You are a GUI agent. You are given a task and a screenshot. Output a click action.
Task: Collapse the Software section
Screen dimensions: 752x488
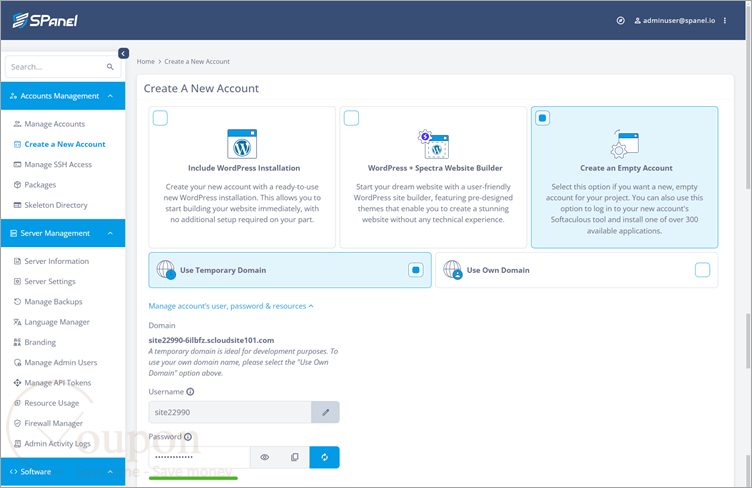click(x=63, y=472)
